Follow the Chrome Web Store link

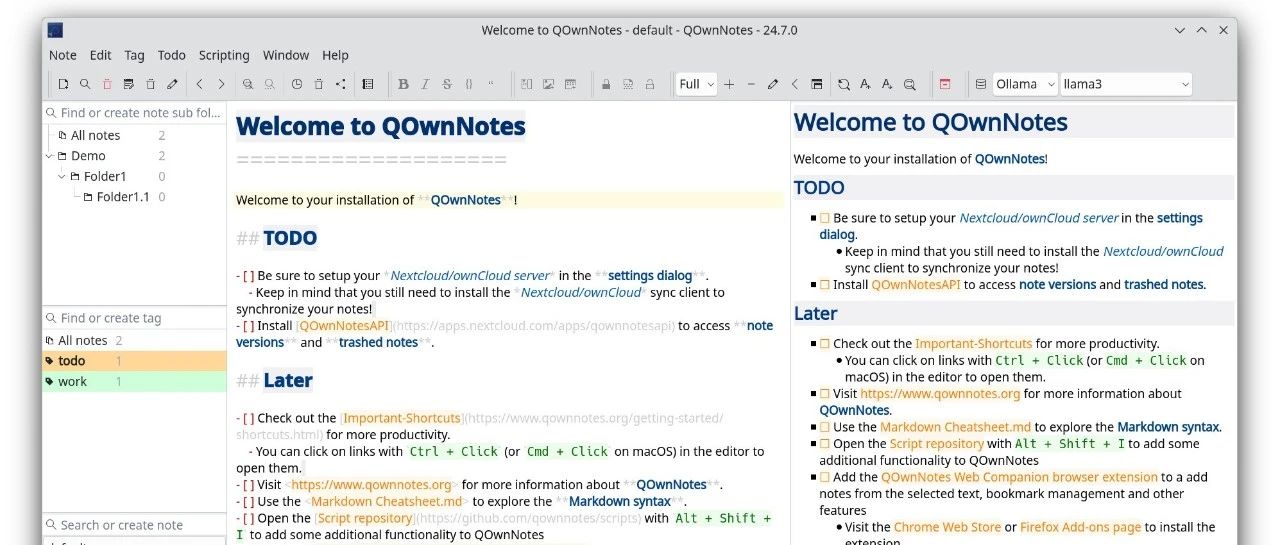coord(948,527)
